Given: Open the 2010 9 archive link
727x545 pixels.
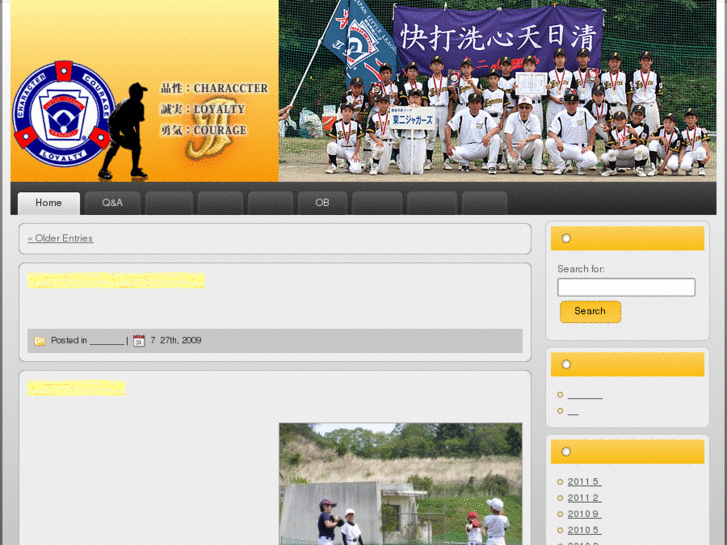Looking at the screenshot, I should pyautogui.click(x=585, y=514).
